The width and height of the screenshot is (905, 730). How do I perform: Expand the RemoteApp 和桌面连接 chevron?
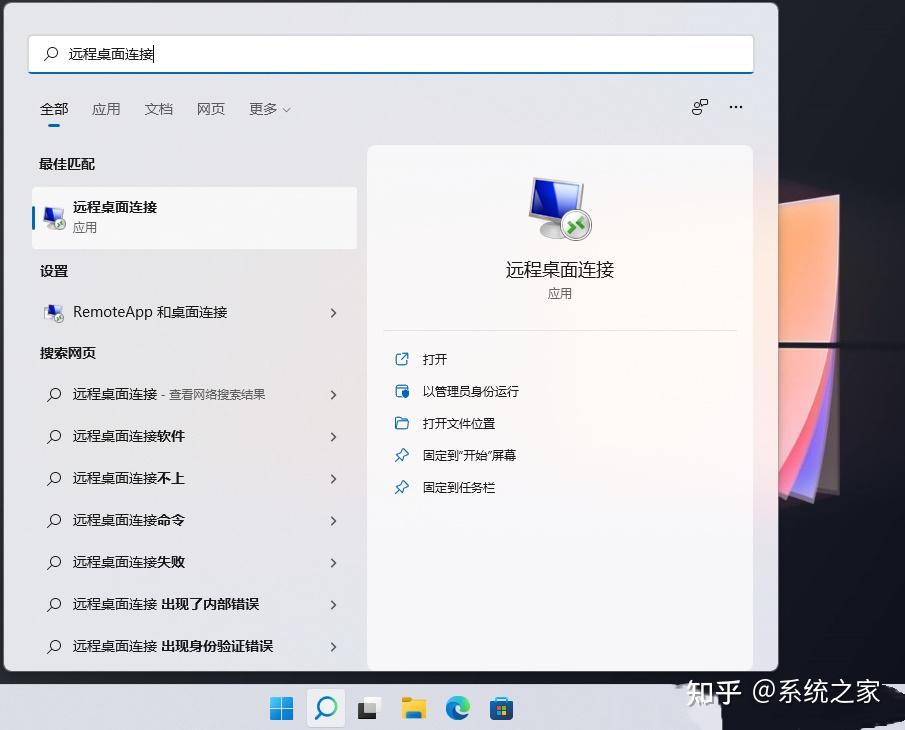[334, 313]
